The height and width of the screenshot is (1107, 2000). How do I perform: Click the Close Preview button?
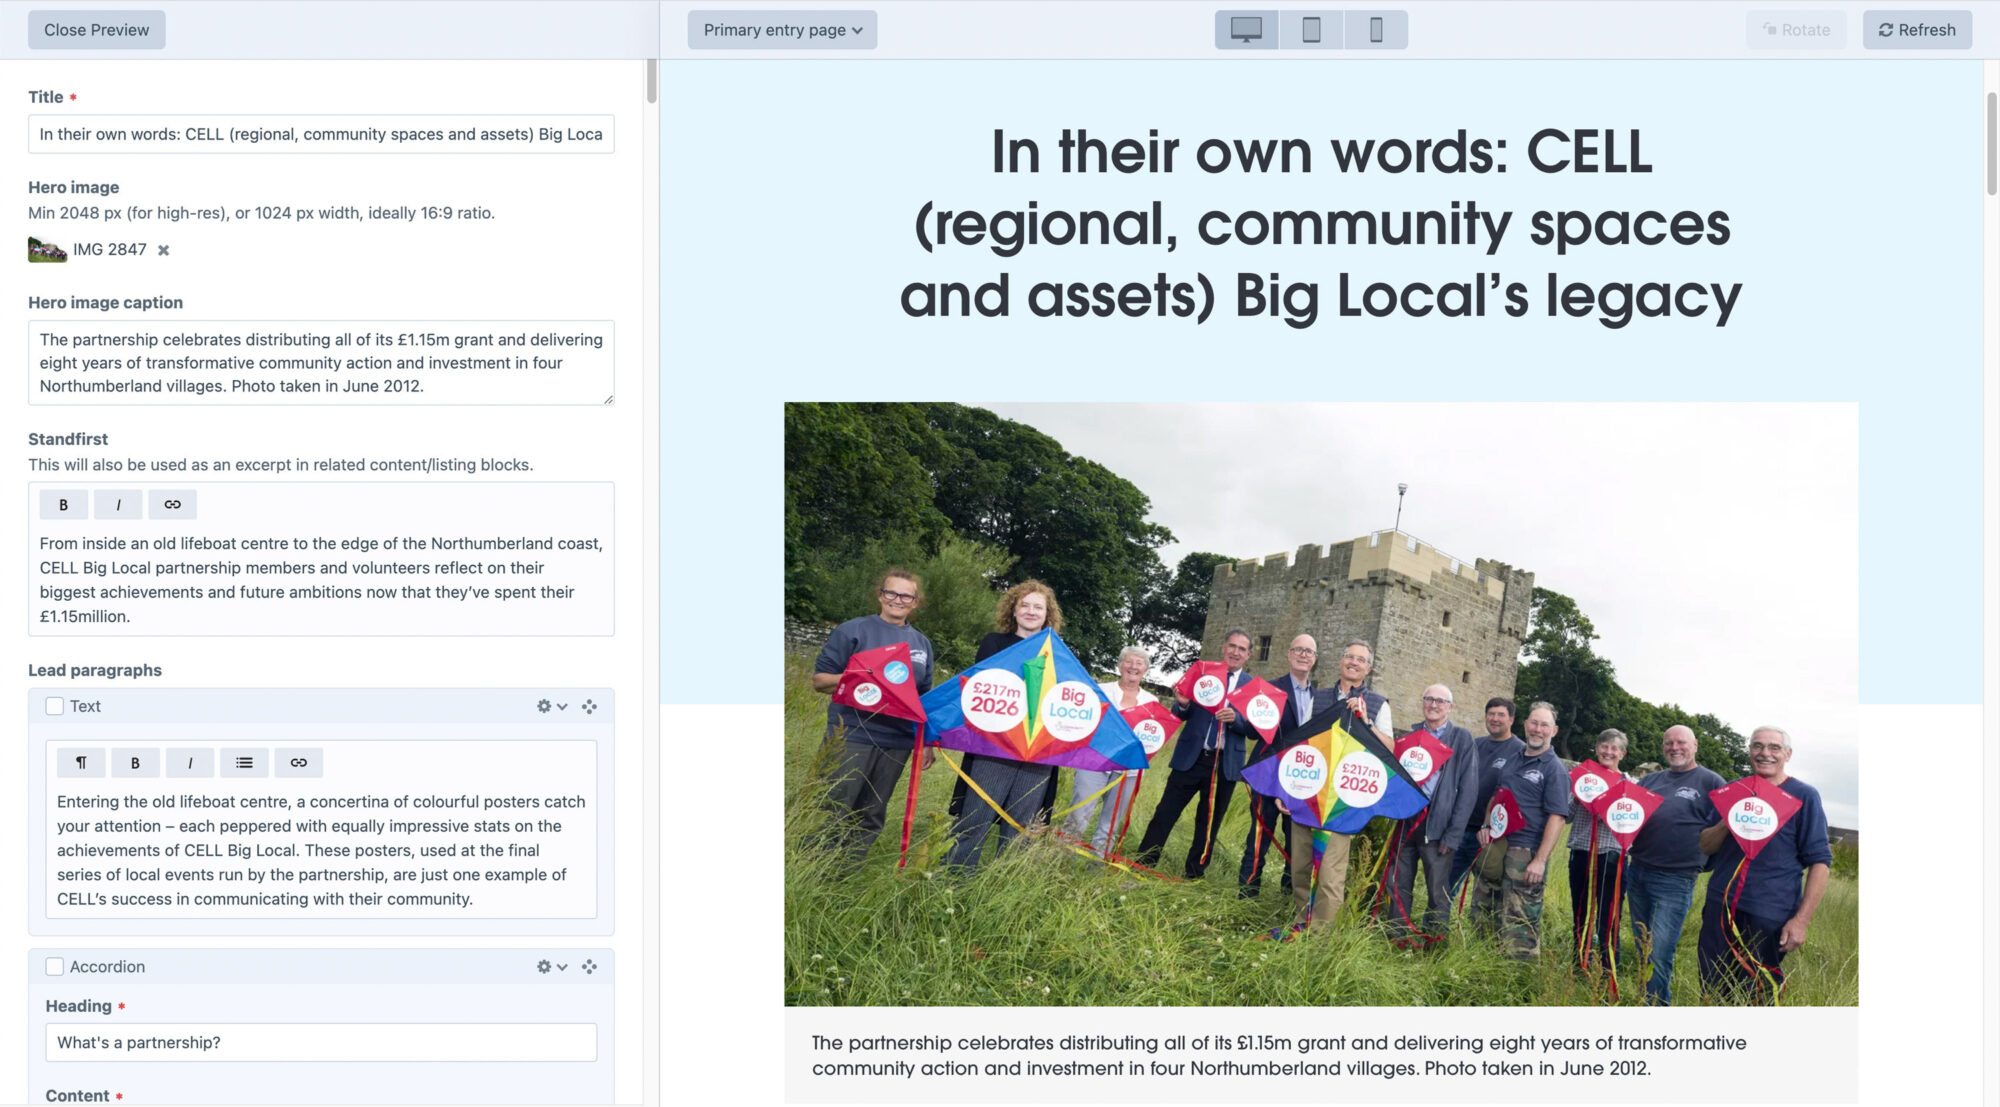tap(96, 30)
